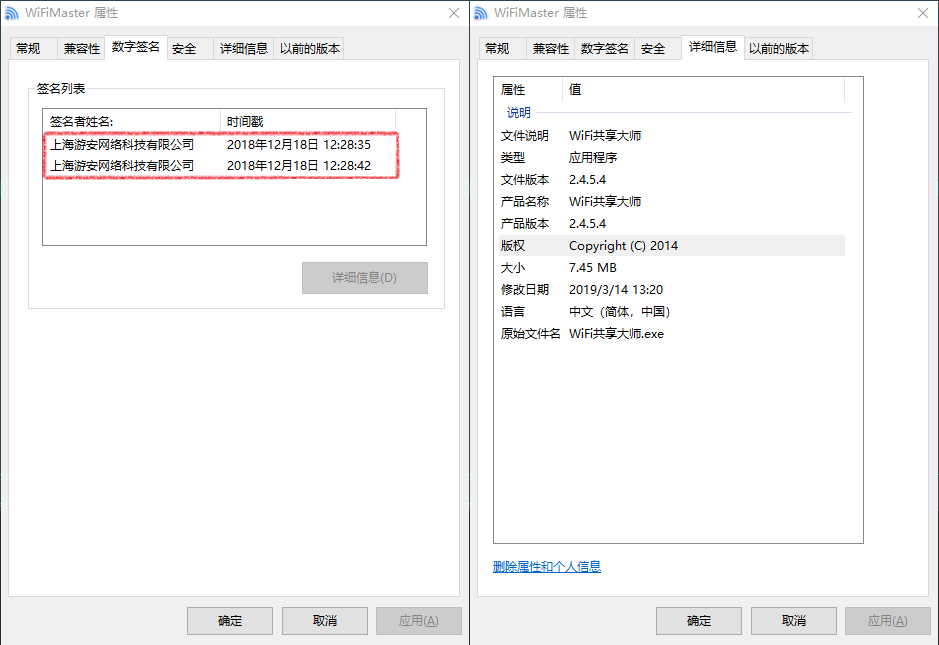Screen dimensions: 939x645
Task: Switch to 常规 tab in the signature dialog
Action: point(28,48)
